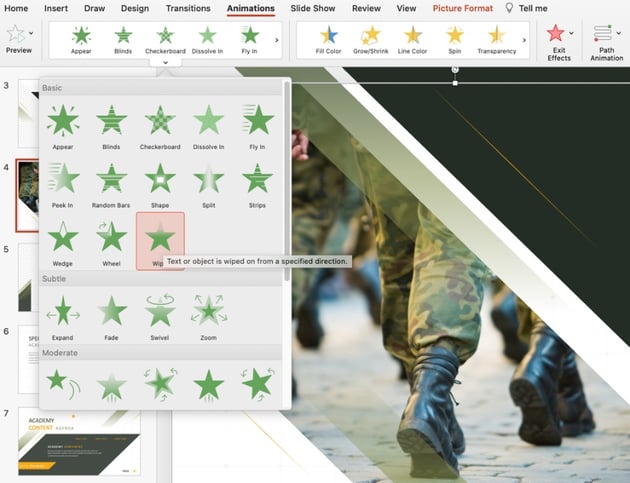Viewport: 630px width, 483px height.
Task: Apply the Zoom subtle effect
Action: [x=209, y=314]
